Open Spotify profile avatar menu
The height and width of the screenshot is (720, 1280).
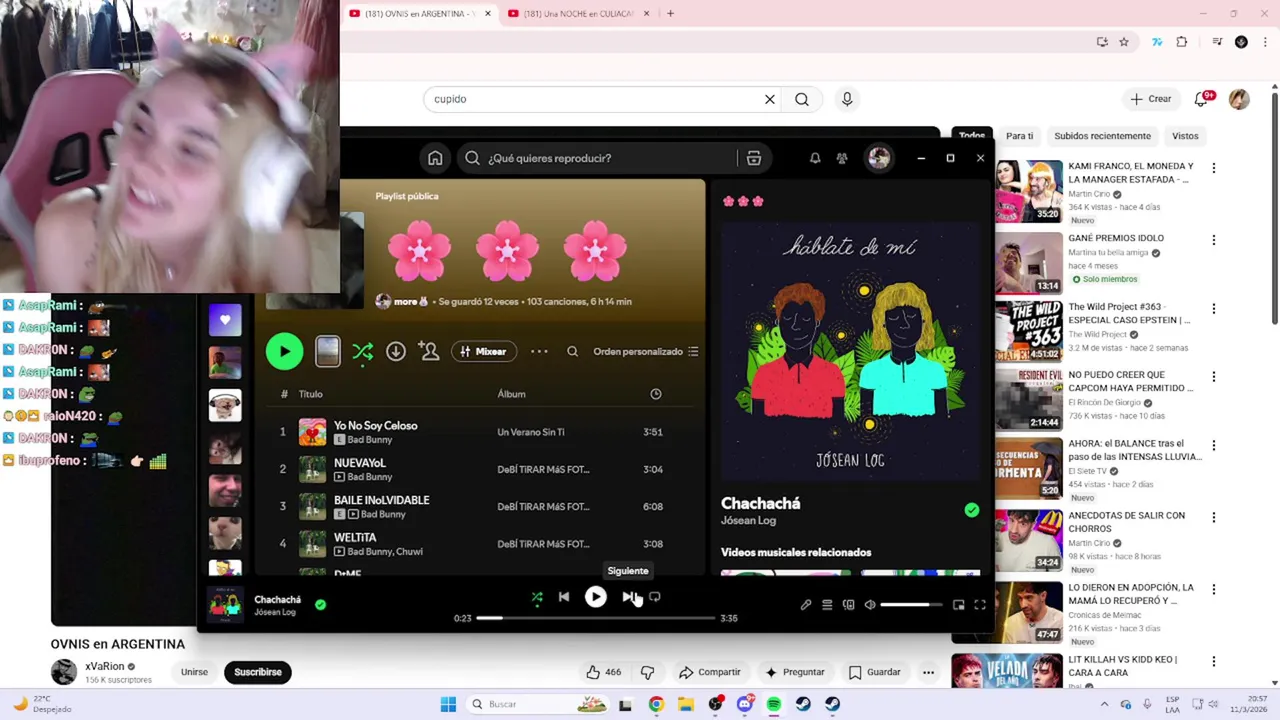[879, 158]
